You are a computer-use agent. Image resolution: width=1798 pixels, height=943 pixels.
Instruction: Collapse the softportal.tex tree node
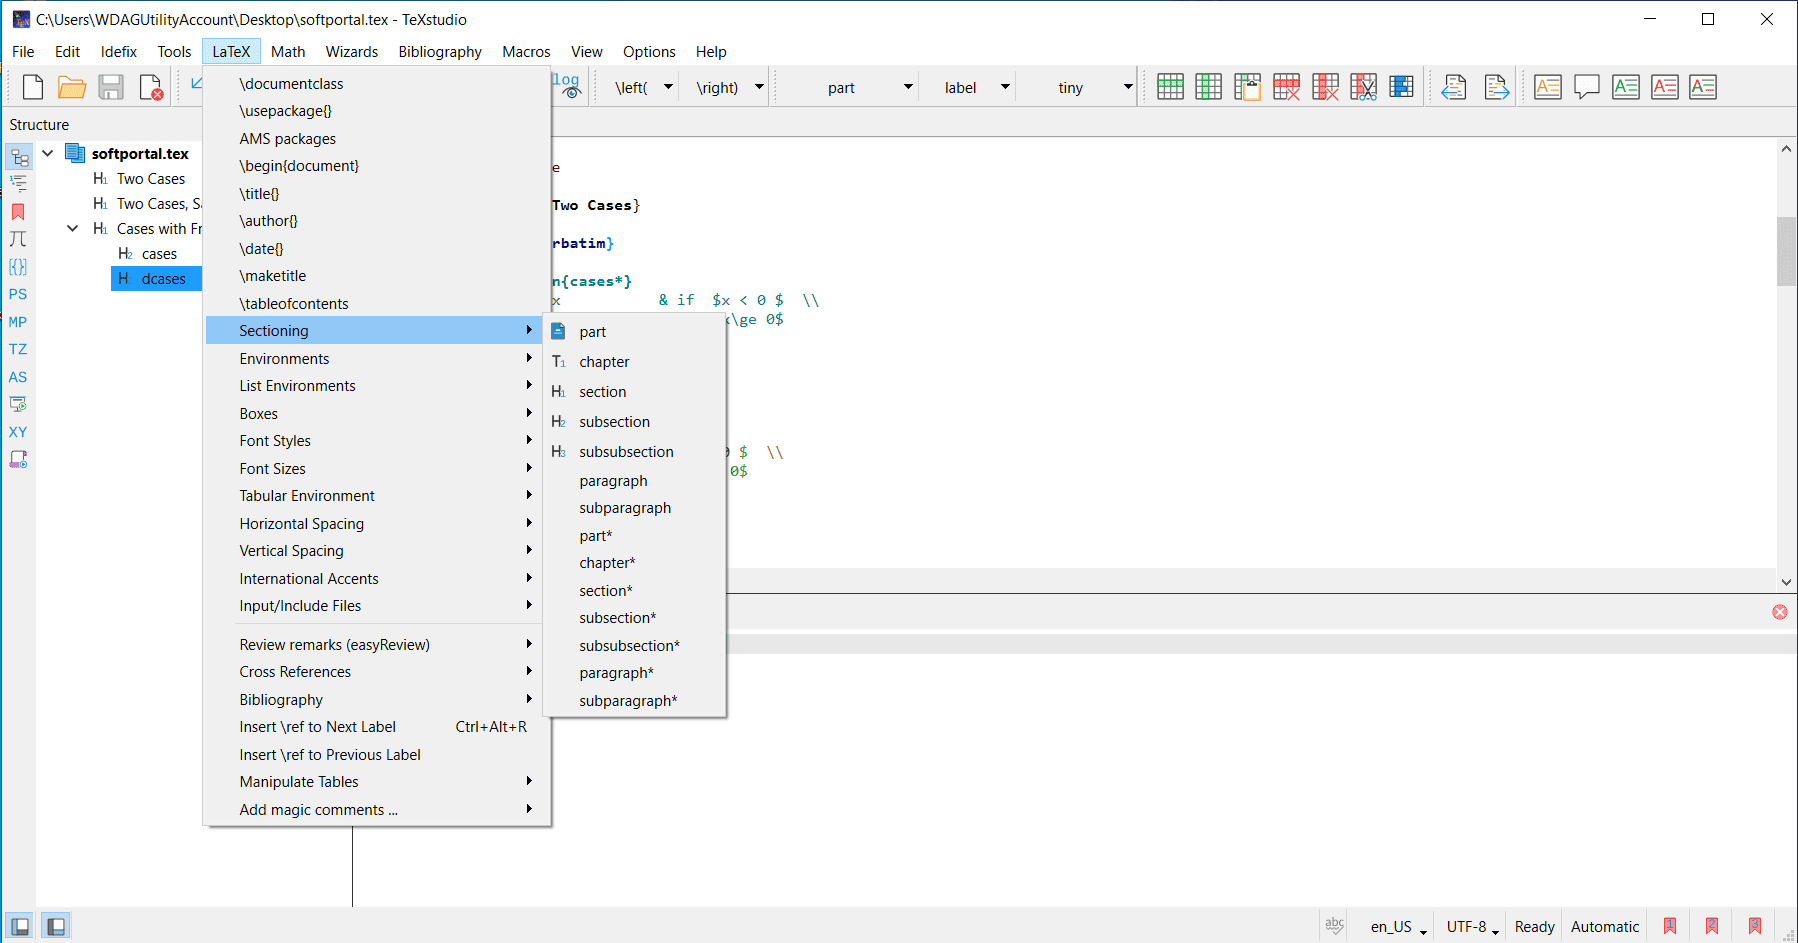(x=48, y=153)
